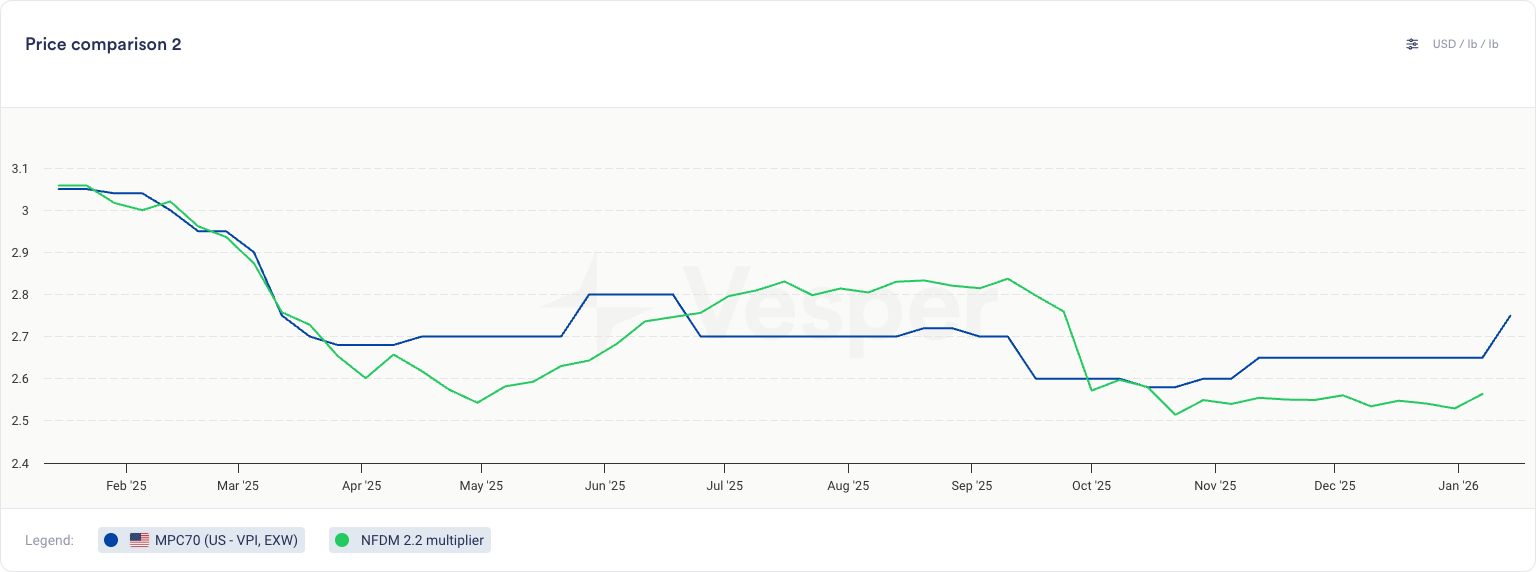
Task: Click the Jun '25 x-axis label
Action: click(604, 486)
